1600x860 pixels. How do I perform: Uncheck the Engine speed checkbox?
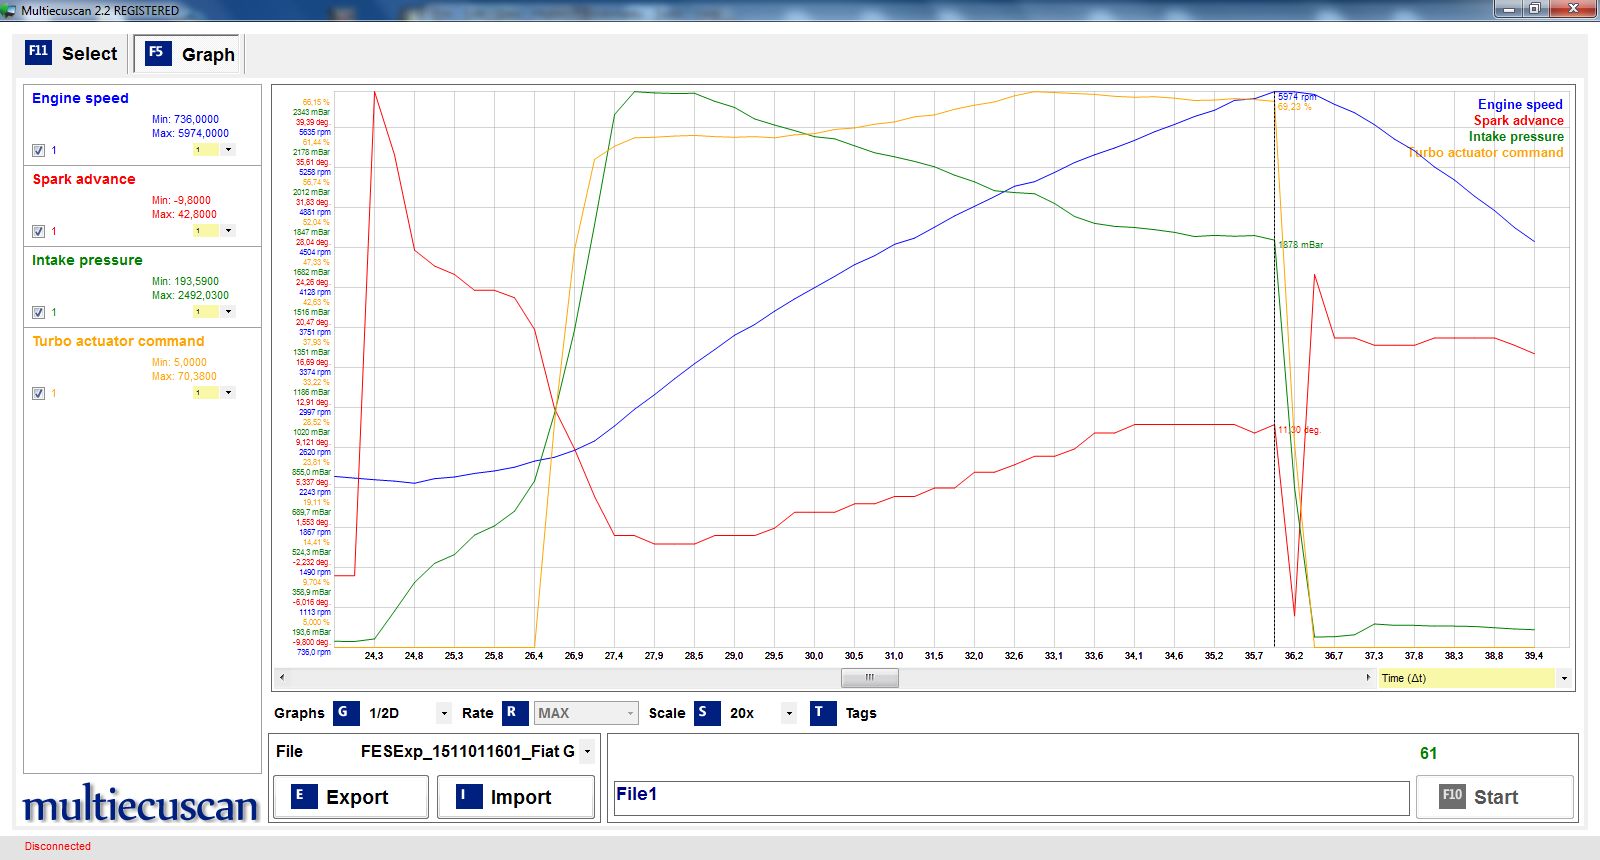[x=38, y=150]
